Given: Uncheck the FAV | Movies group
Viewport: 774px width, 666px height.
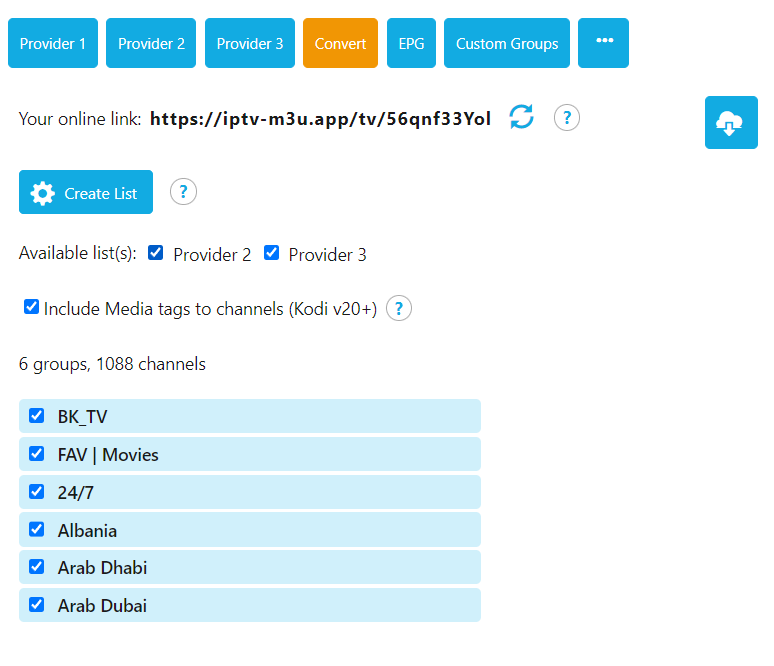Looking at the screenshot, I should point(37,454).
